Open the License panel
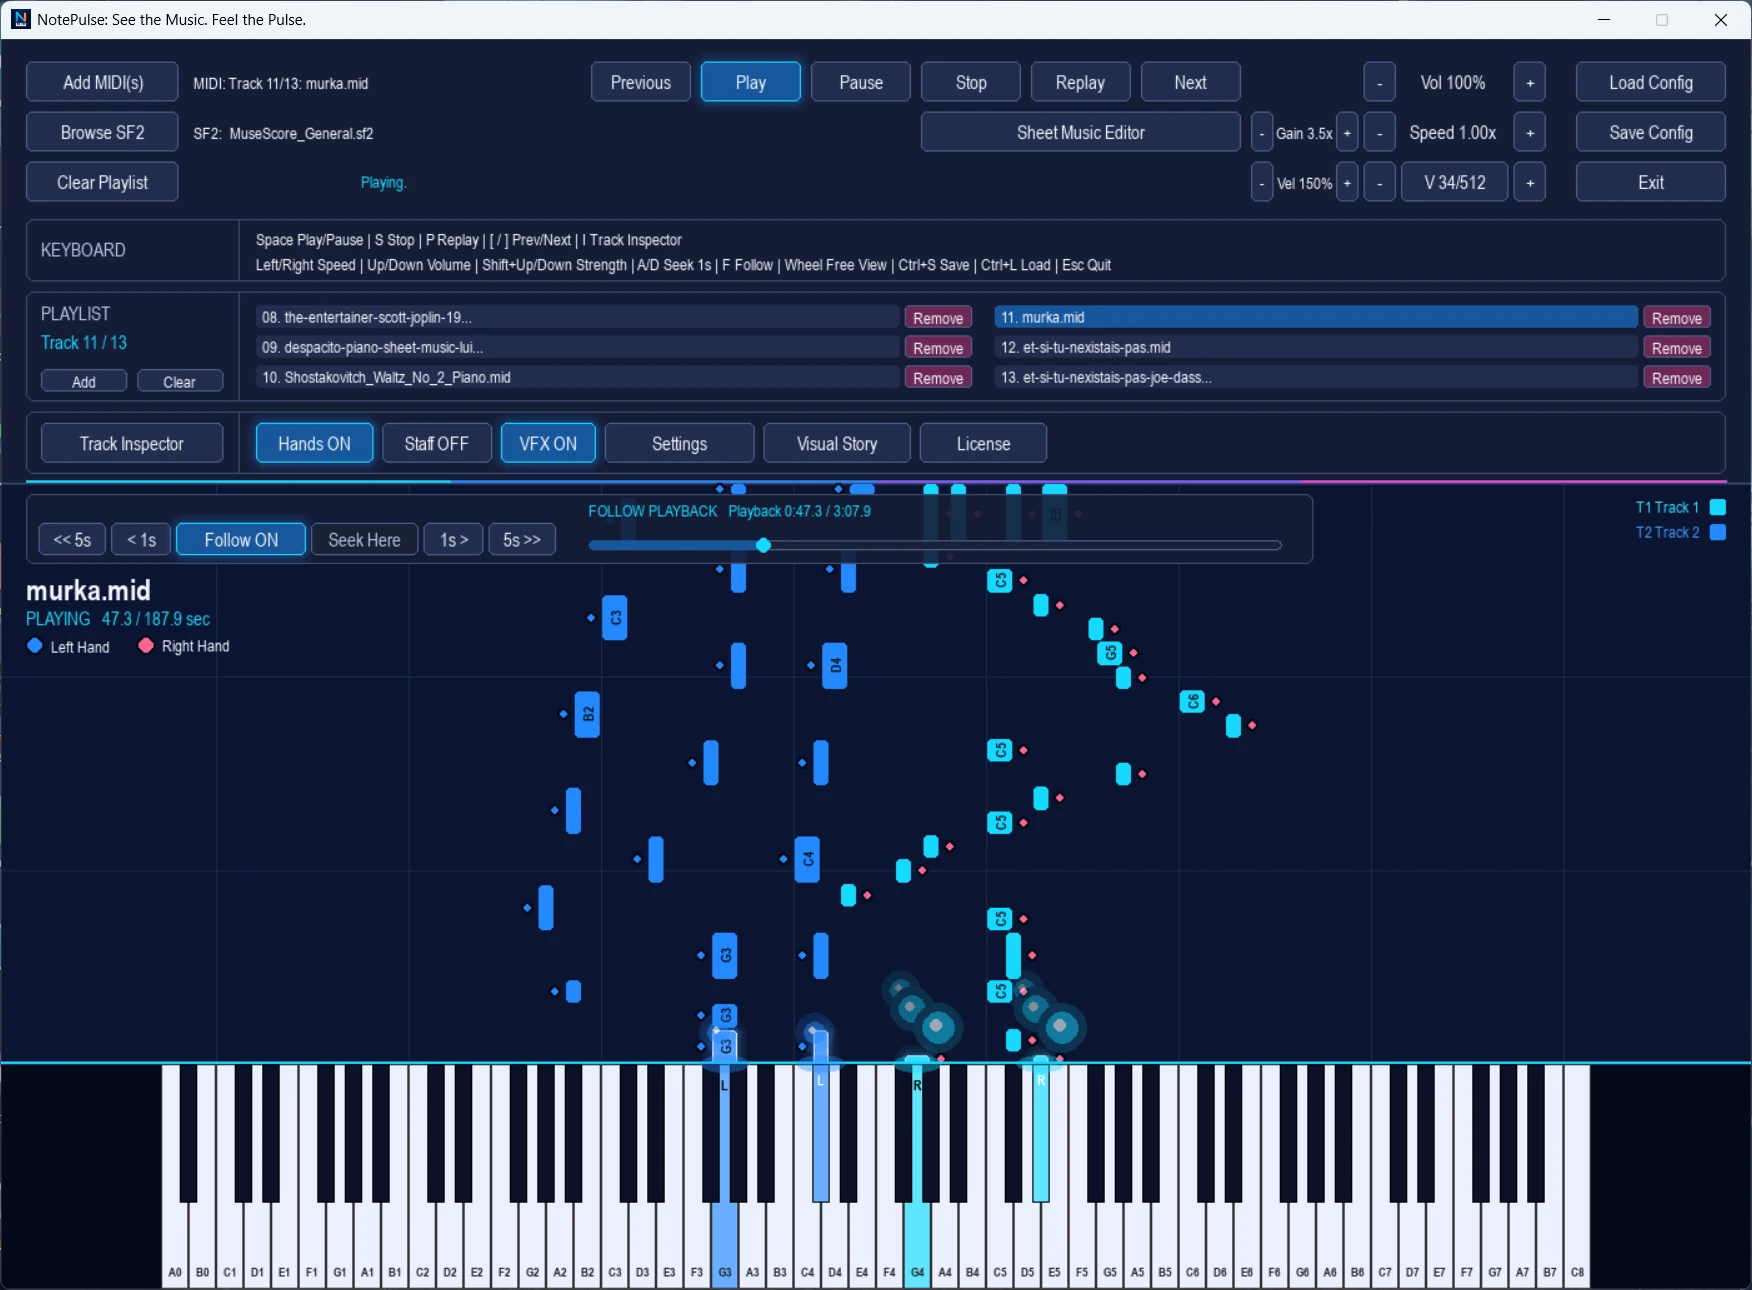Viewport: 1752px width, 1290px height. click(983, 443)
